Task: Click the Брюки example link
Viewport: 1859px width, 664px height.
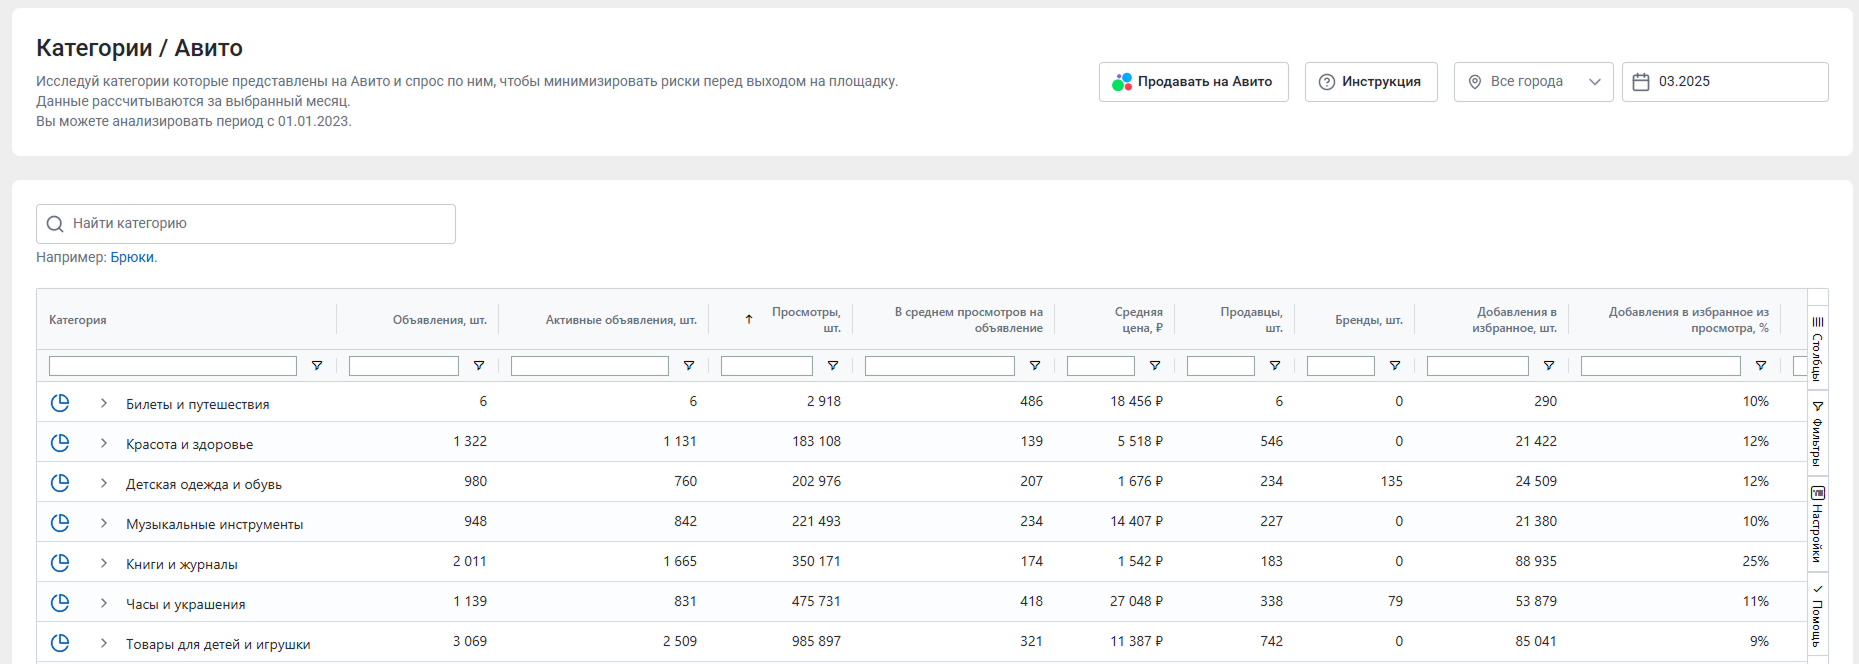Action: point(132,257)
